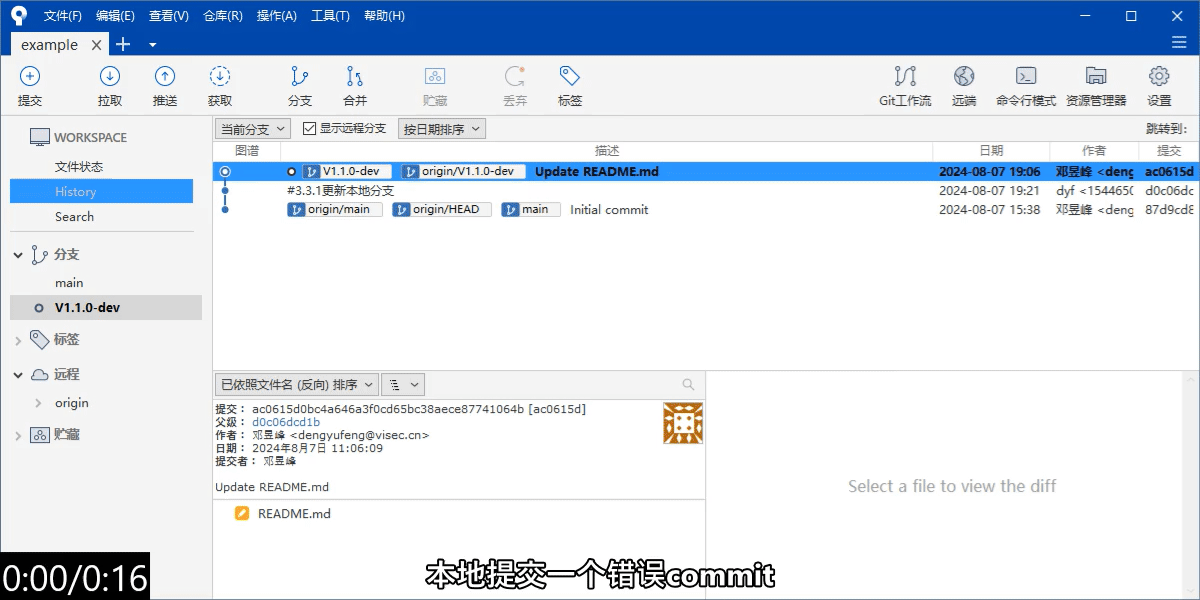Open 命令行模式 (terminal) from the toolbar
Screen dimensions: 1200x600
pyautogui.click(x=1026, y=85)
